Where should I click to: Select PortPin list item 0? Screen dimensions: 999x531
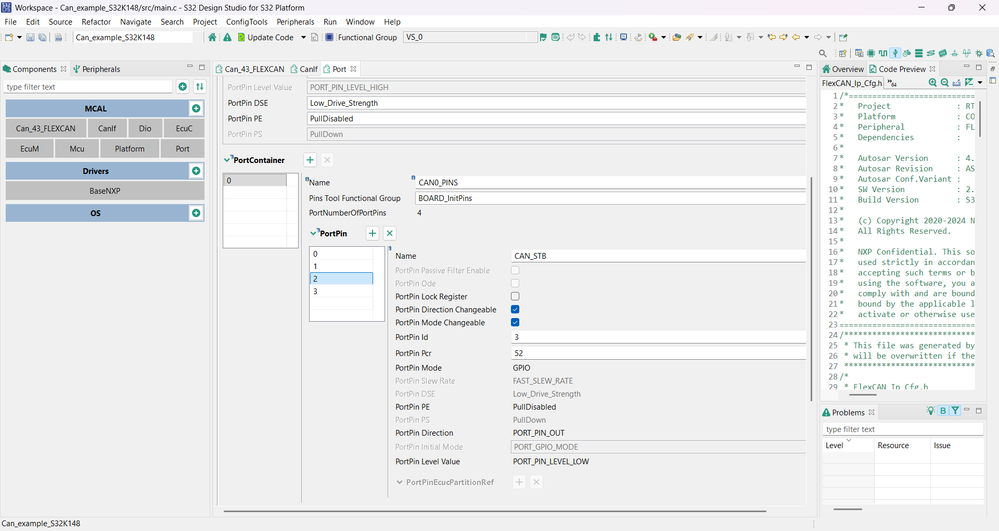point(341,254)
